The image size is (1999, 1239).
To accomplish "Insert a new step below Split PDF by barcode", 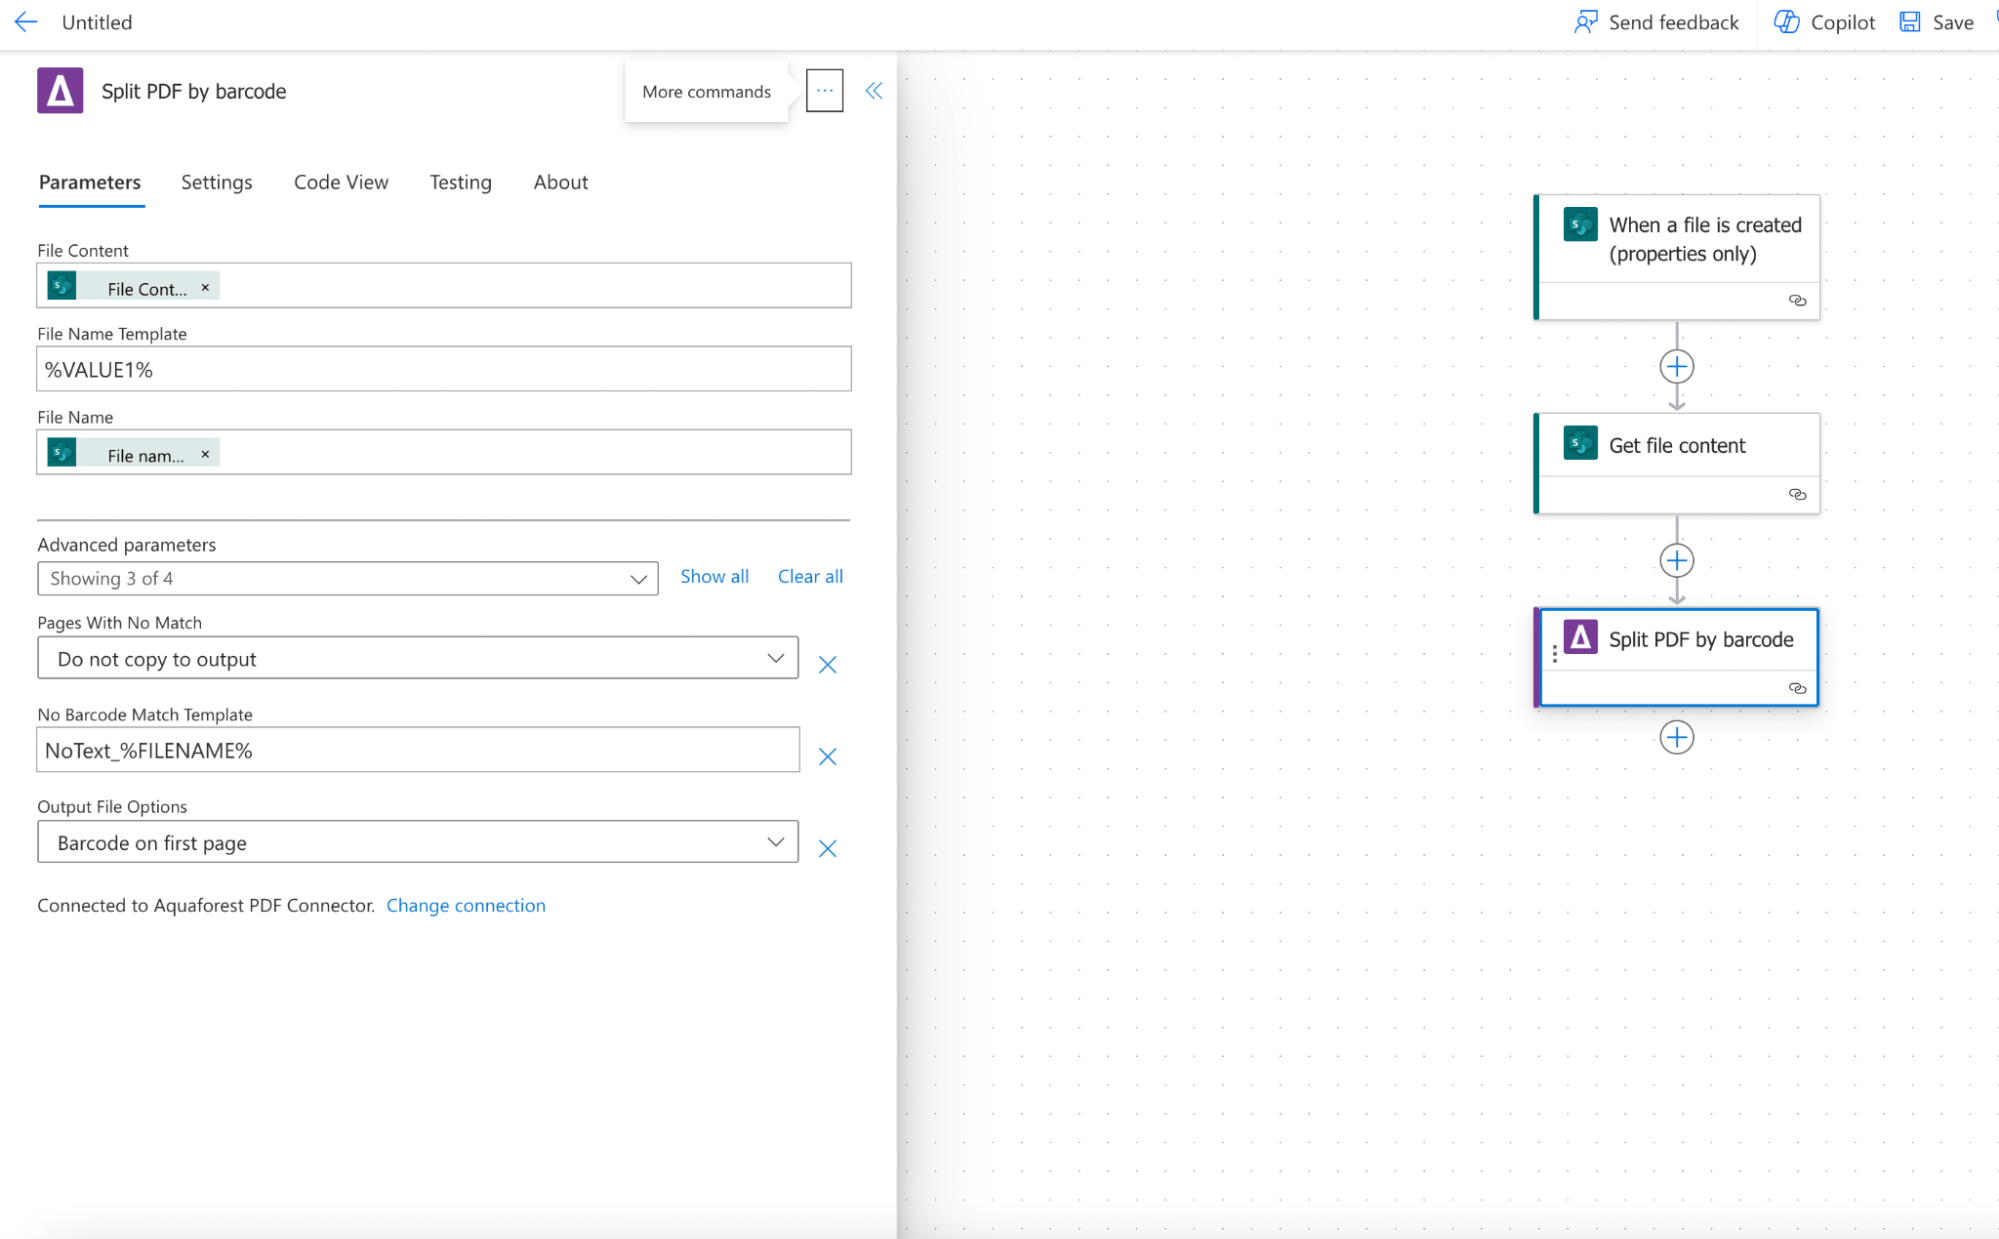I will (x=1677, y=737).
